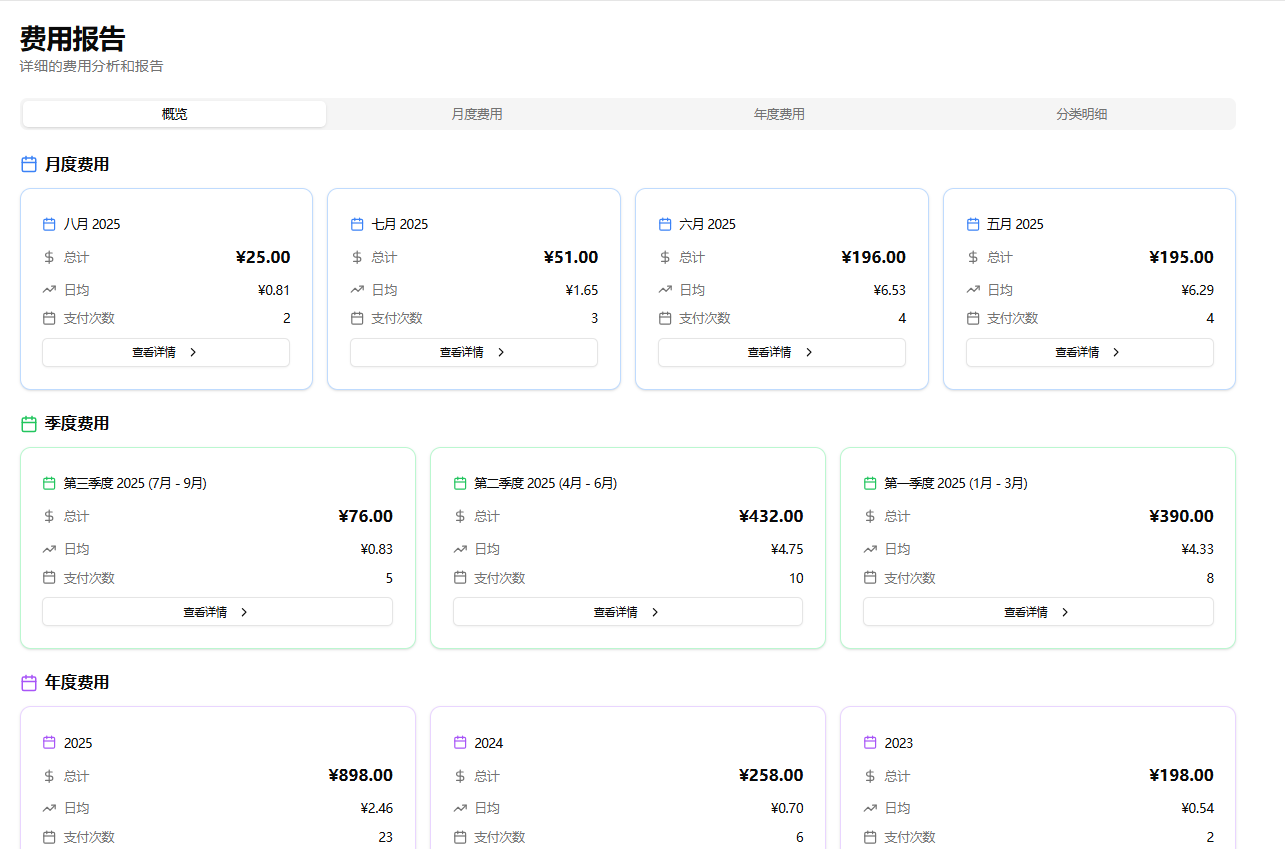Click the 支付次数 icon in 第一季度 2025 card
Image resolution: width=1285 pixels, height=849 pixels.
click(x=870, y=577)
